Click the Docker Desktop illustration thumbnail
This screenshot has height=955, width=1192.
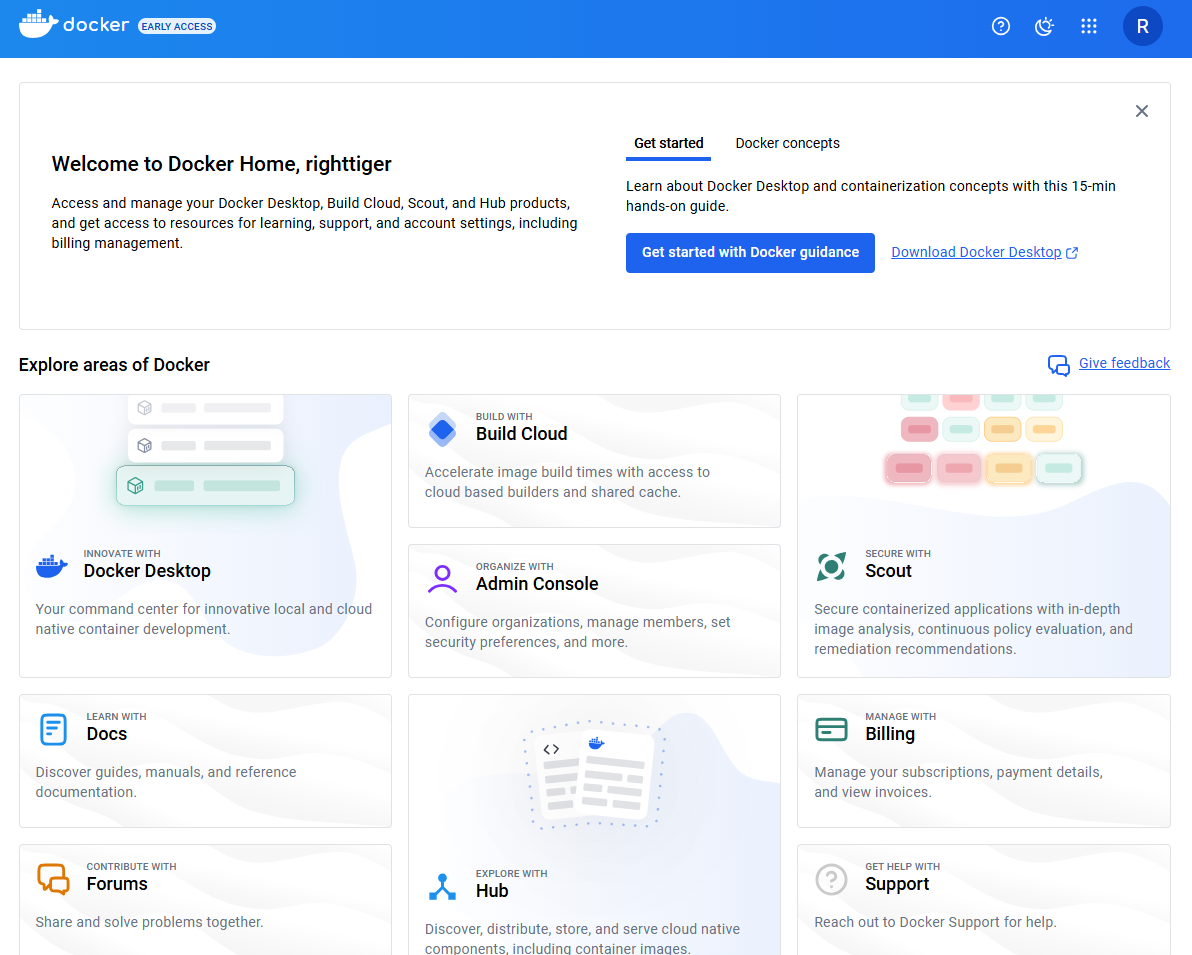pyautogui.click(x=205, y=451)
